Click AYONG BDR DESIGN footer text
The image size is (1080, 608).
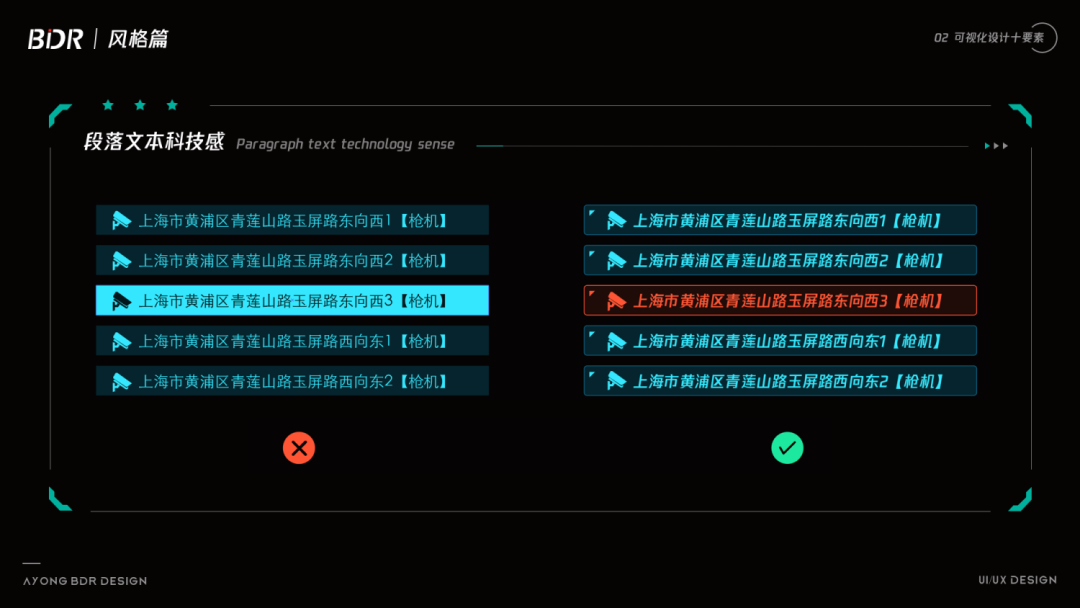85,581
